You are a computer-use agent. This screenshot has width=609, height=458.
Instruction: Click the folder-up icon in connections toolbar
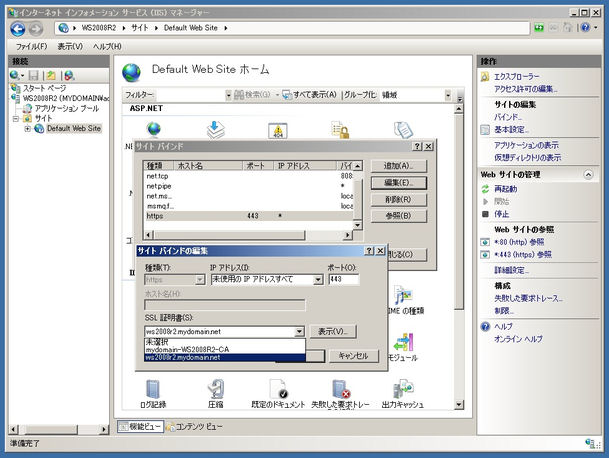[x=51, y=75]
